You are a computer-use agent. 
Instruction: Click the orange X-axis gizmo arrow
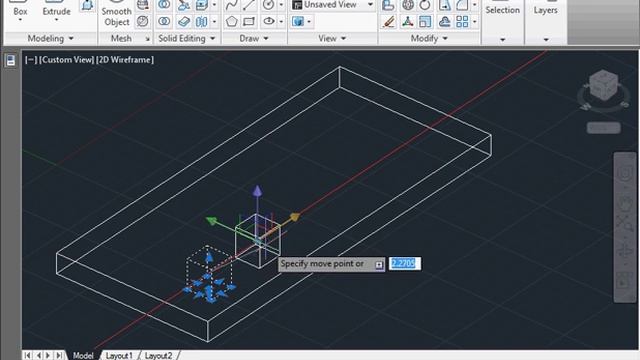point(294,218)
